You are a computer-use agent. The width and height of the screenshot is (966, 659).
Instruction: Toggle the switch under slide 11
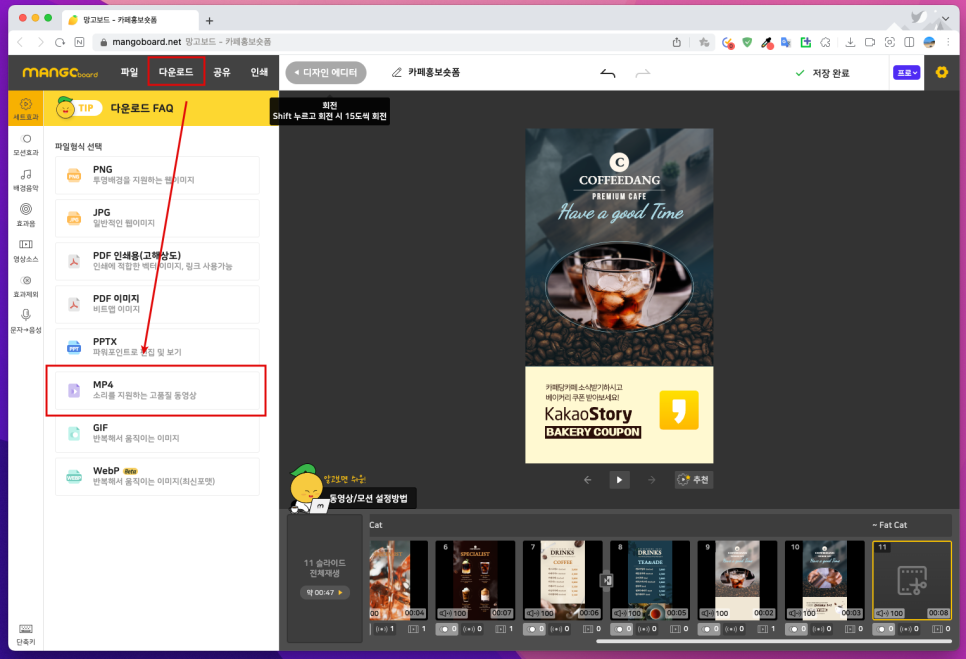coord(883,629)
